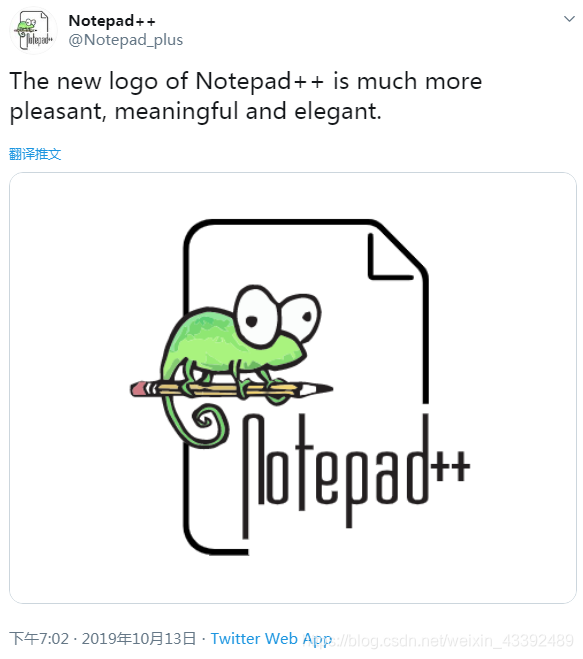Click the ++ symbols in logo wordmark

pos(452,466)
